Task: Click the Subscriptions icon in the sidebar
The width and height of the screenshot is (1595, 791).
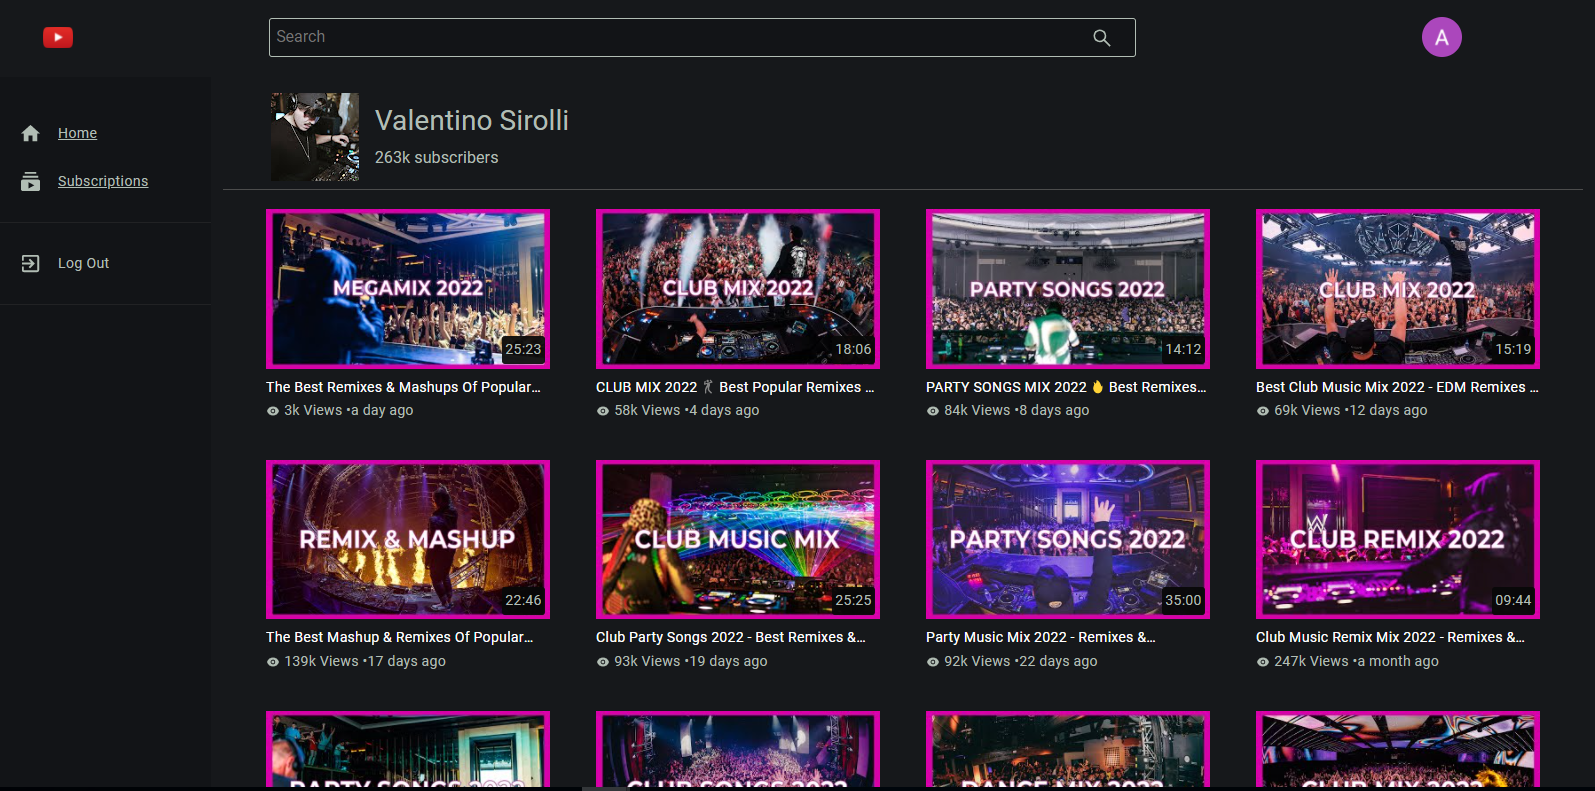Action: tap(30, 181)
